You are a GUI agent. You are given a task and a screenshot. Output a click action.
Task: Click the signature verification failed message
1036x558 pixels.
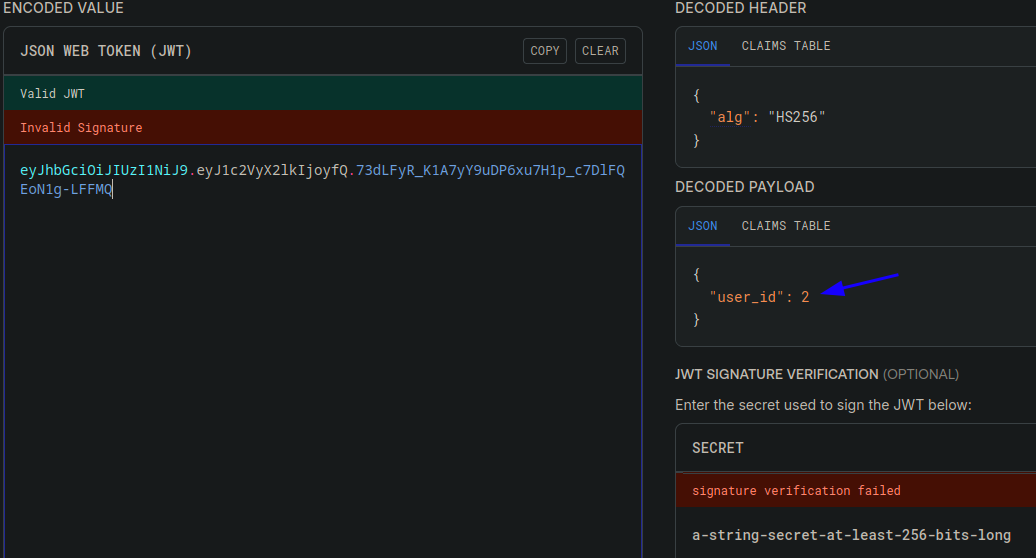(x=796, y=491)
